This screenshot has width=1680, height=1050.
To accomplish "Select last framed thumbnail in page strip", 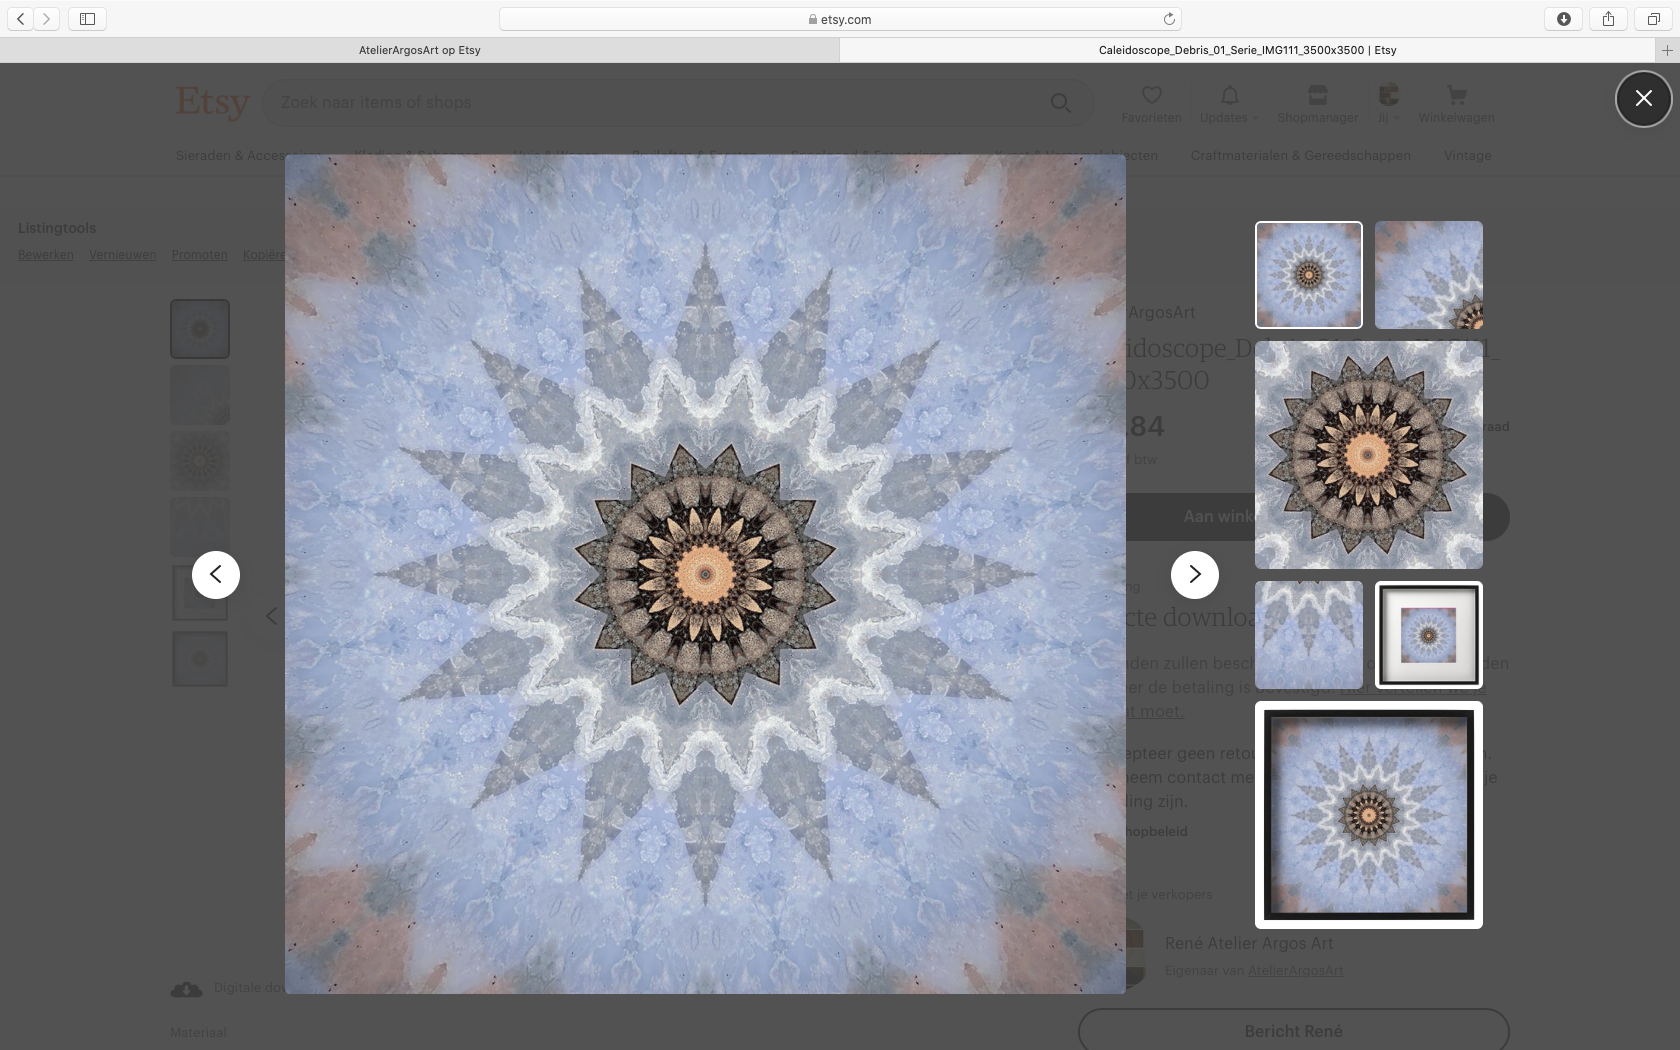I will point(200,659).
